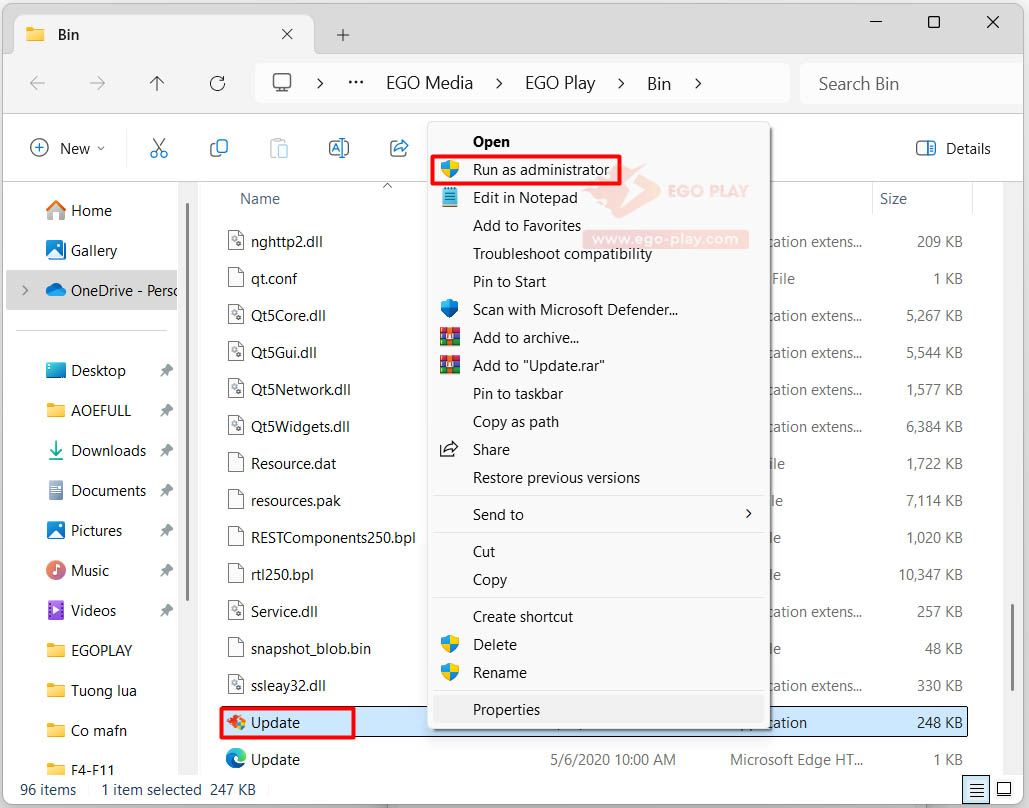Close the Bin tab
Image resolution: width=1029 pixels, height=808 pixels.
tap(287, 34)
